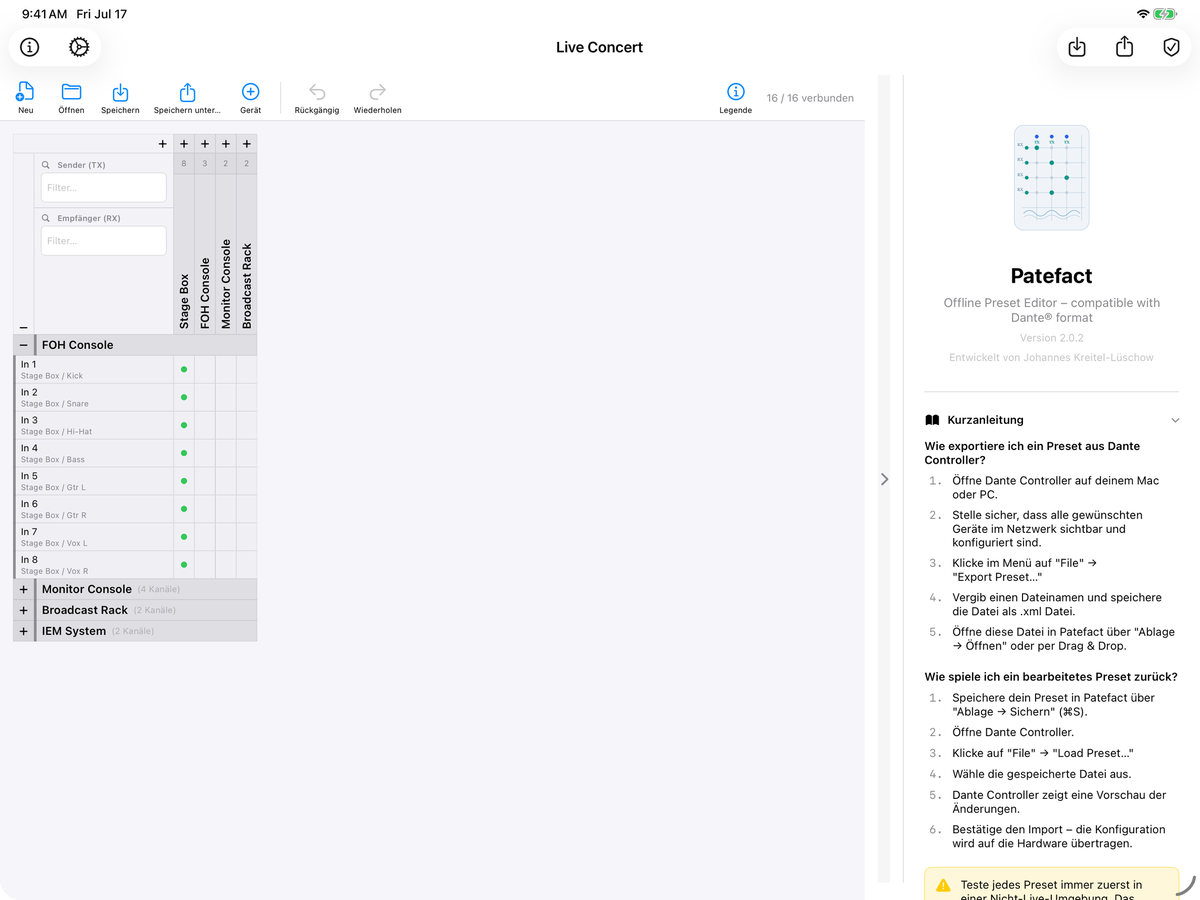Click FOH Console vertical column header
Screen dimensions: 1200x900
(205, 293)
